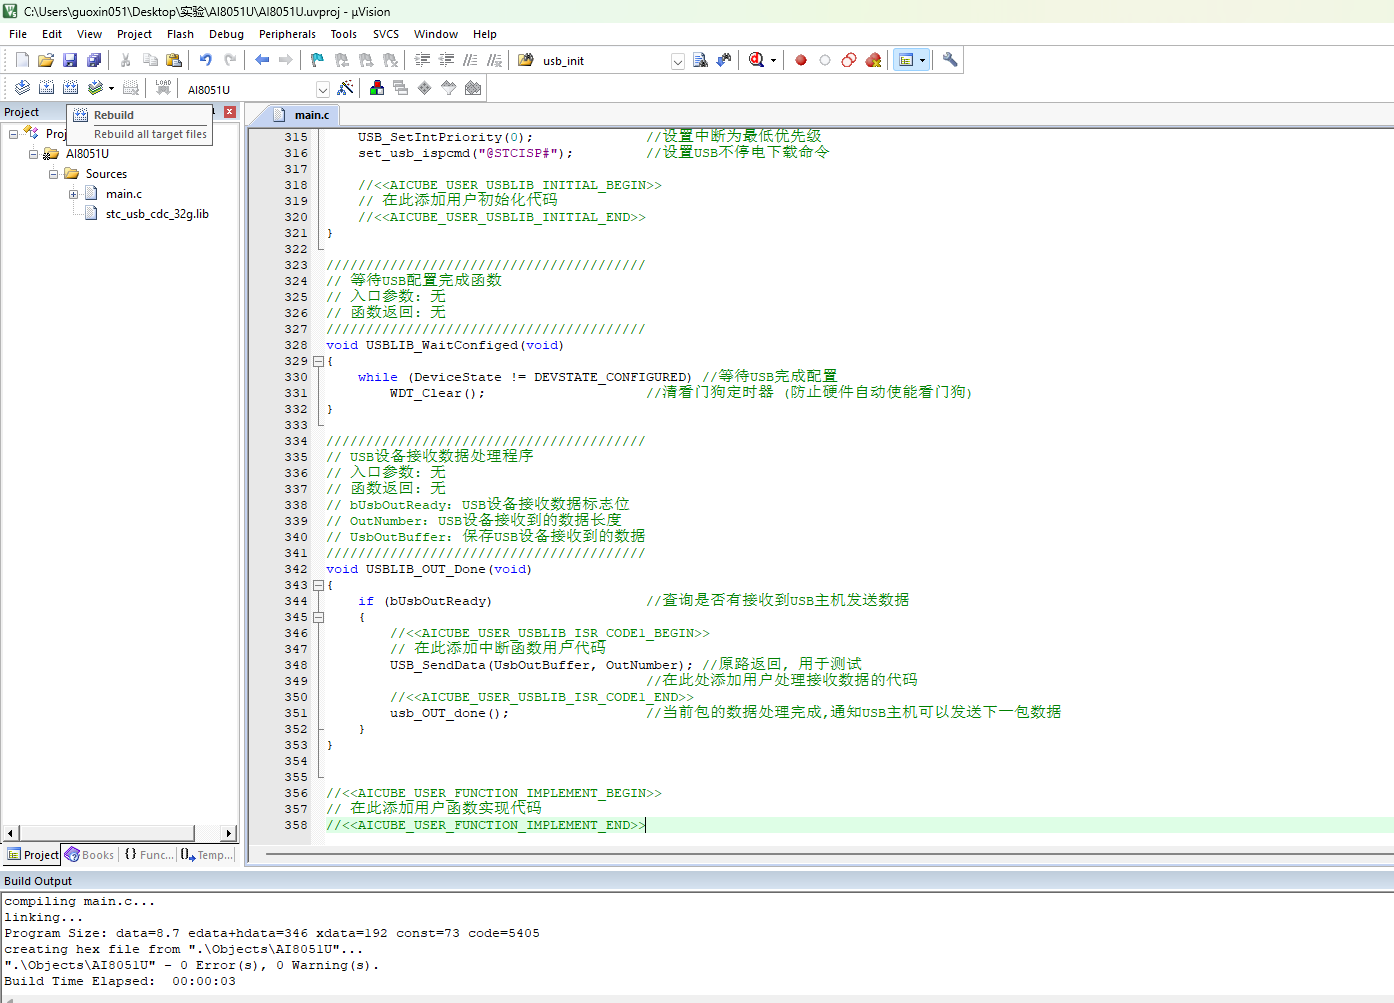Open the Project menu
Image resolution: width=1394 pixels, height=1003 pixels.
(134, 34)
